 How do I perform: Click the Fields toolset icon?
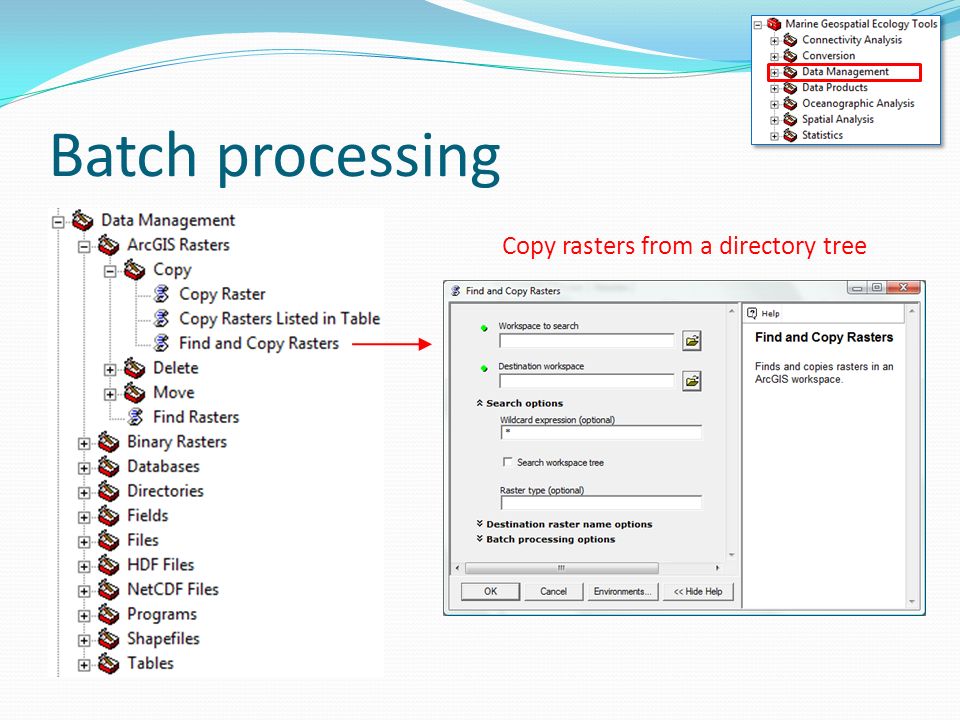108,516
